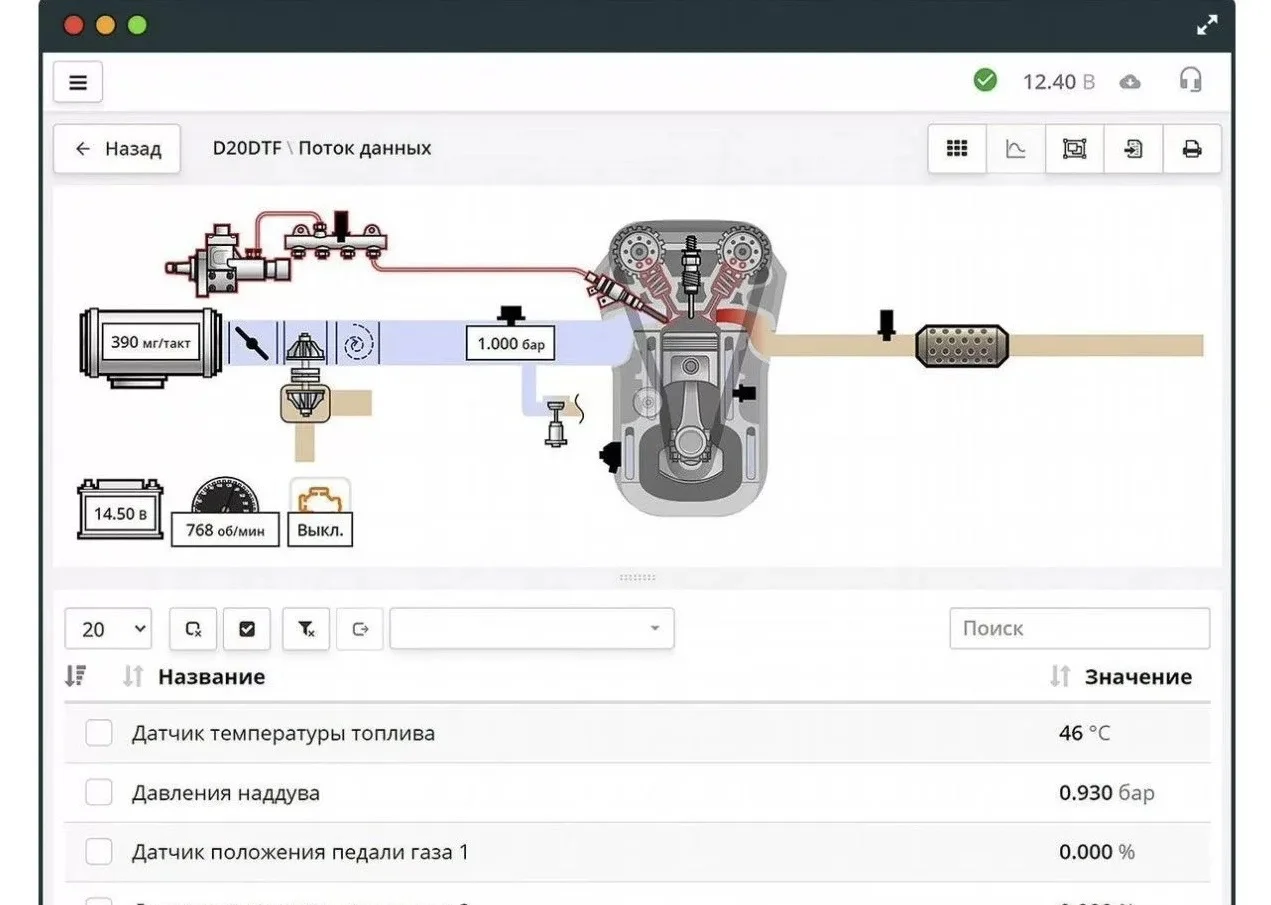1271x905 pixels.
Task: Click the air flow 390 мг/такт value
Action: pos(151,343)
